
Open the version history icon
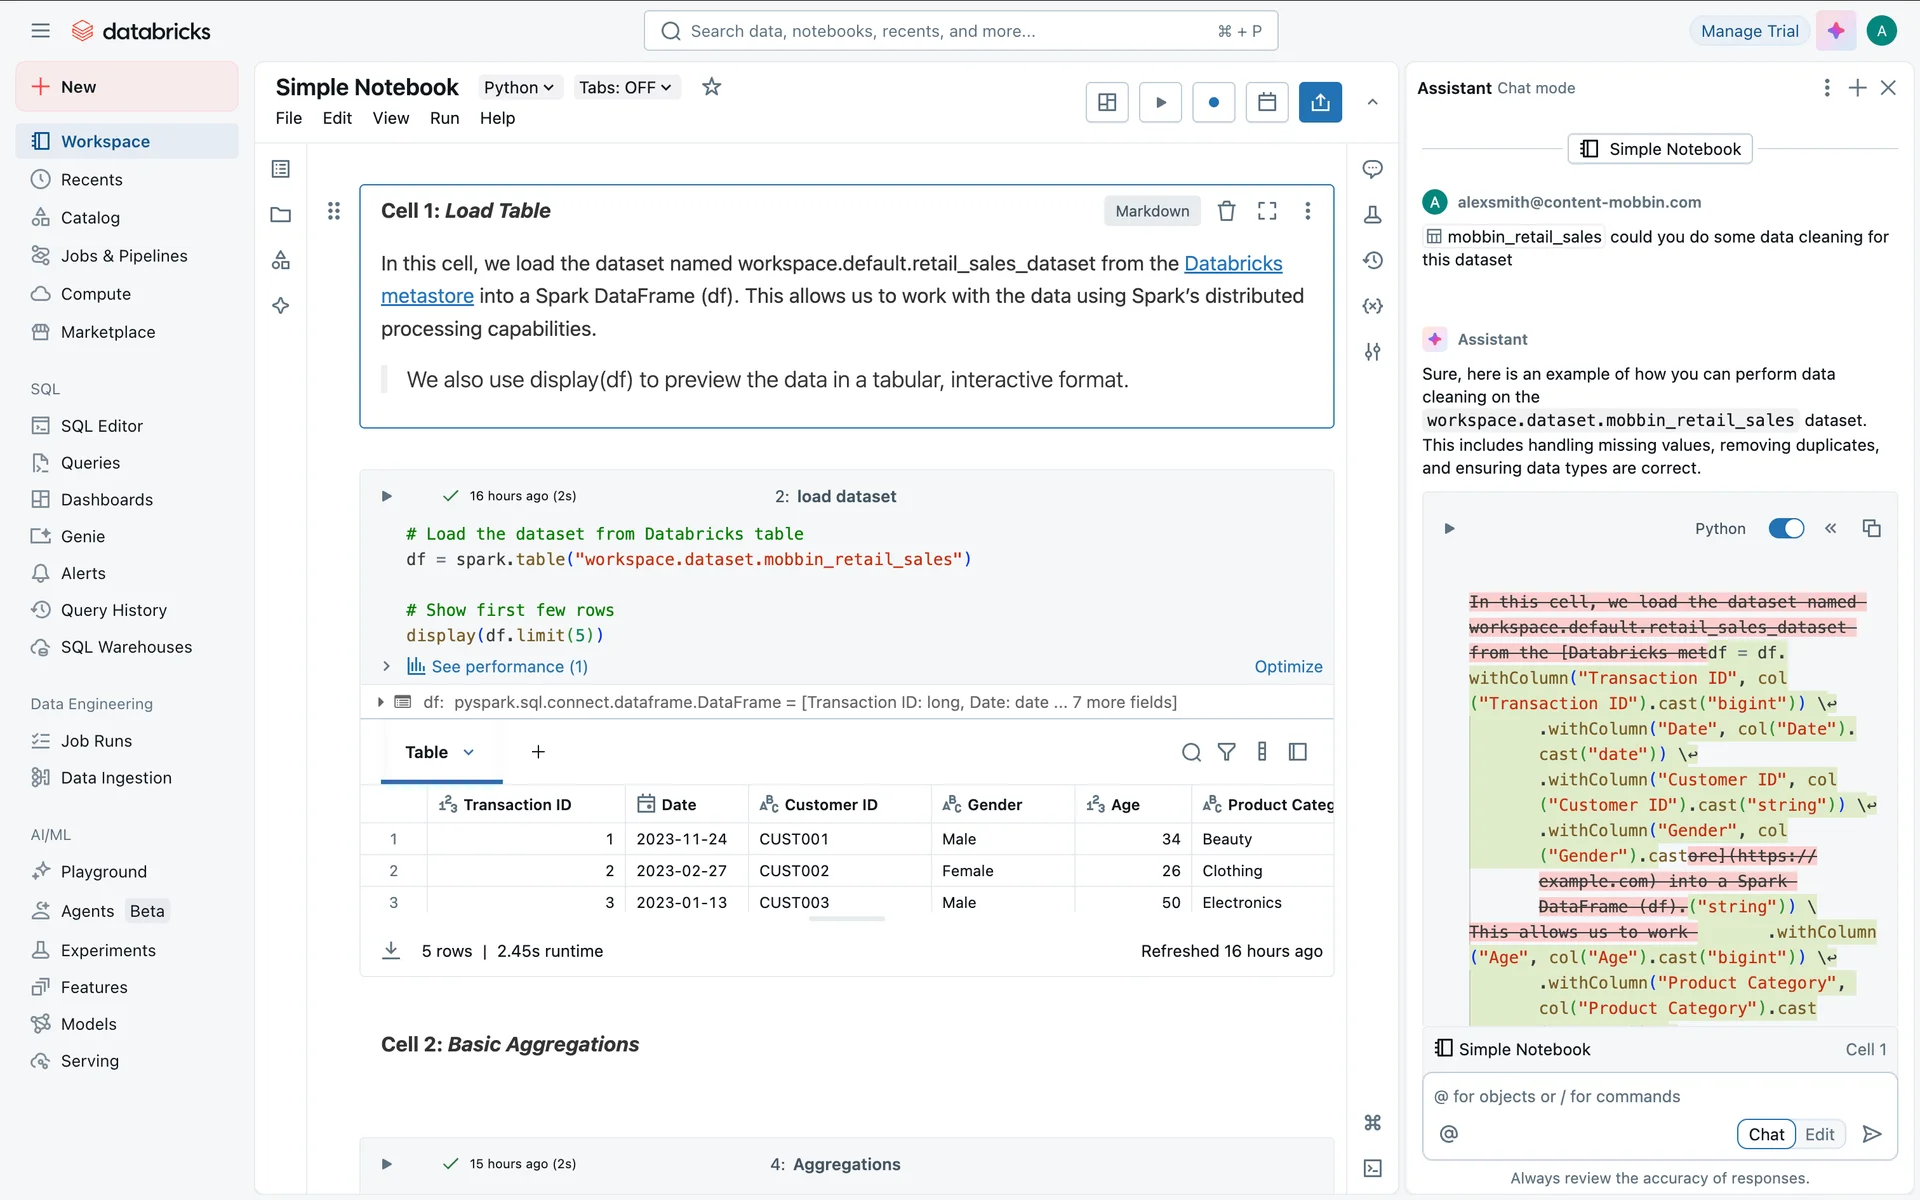(x=1372, y=260)
